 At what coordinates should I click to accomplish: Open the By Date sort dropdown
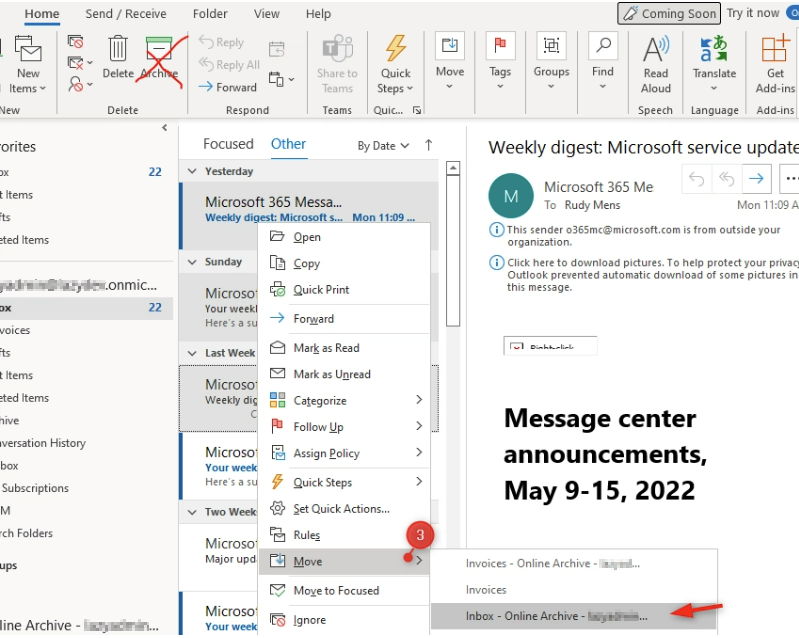pyautogui.click(x=383, y=146)
